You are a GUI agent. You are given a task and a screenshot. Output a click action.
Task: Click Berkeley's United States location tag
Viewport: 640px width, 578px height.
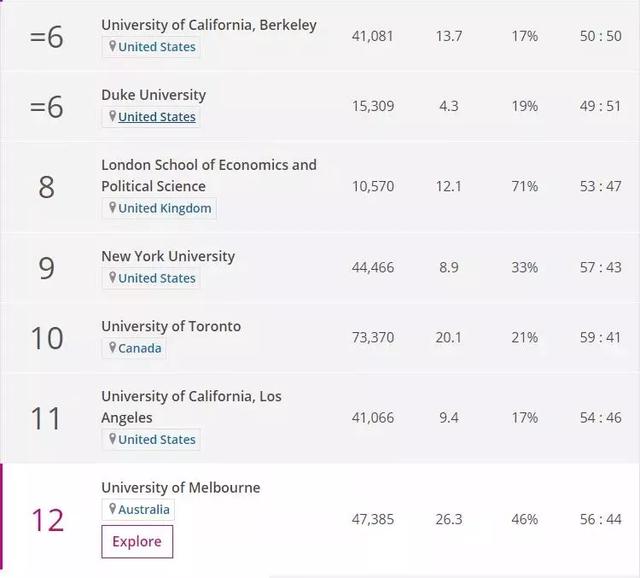[157, 47]
